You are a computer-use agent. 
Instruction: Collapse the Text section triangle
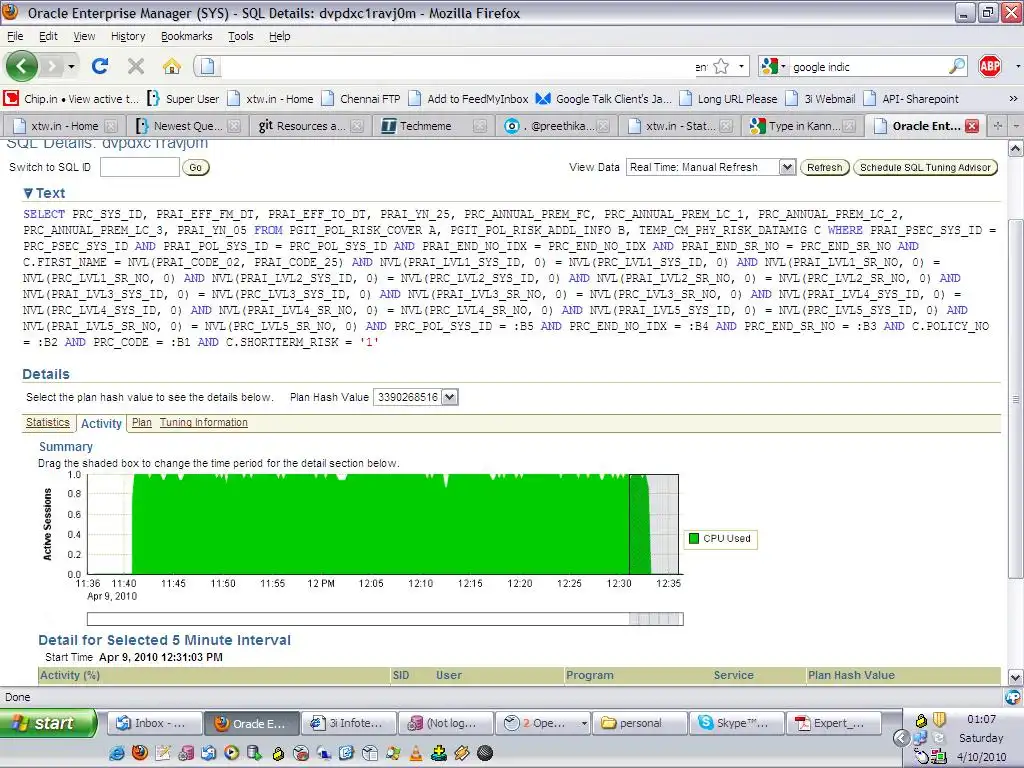[x=28, y=193]
